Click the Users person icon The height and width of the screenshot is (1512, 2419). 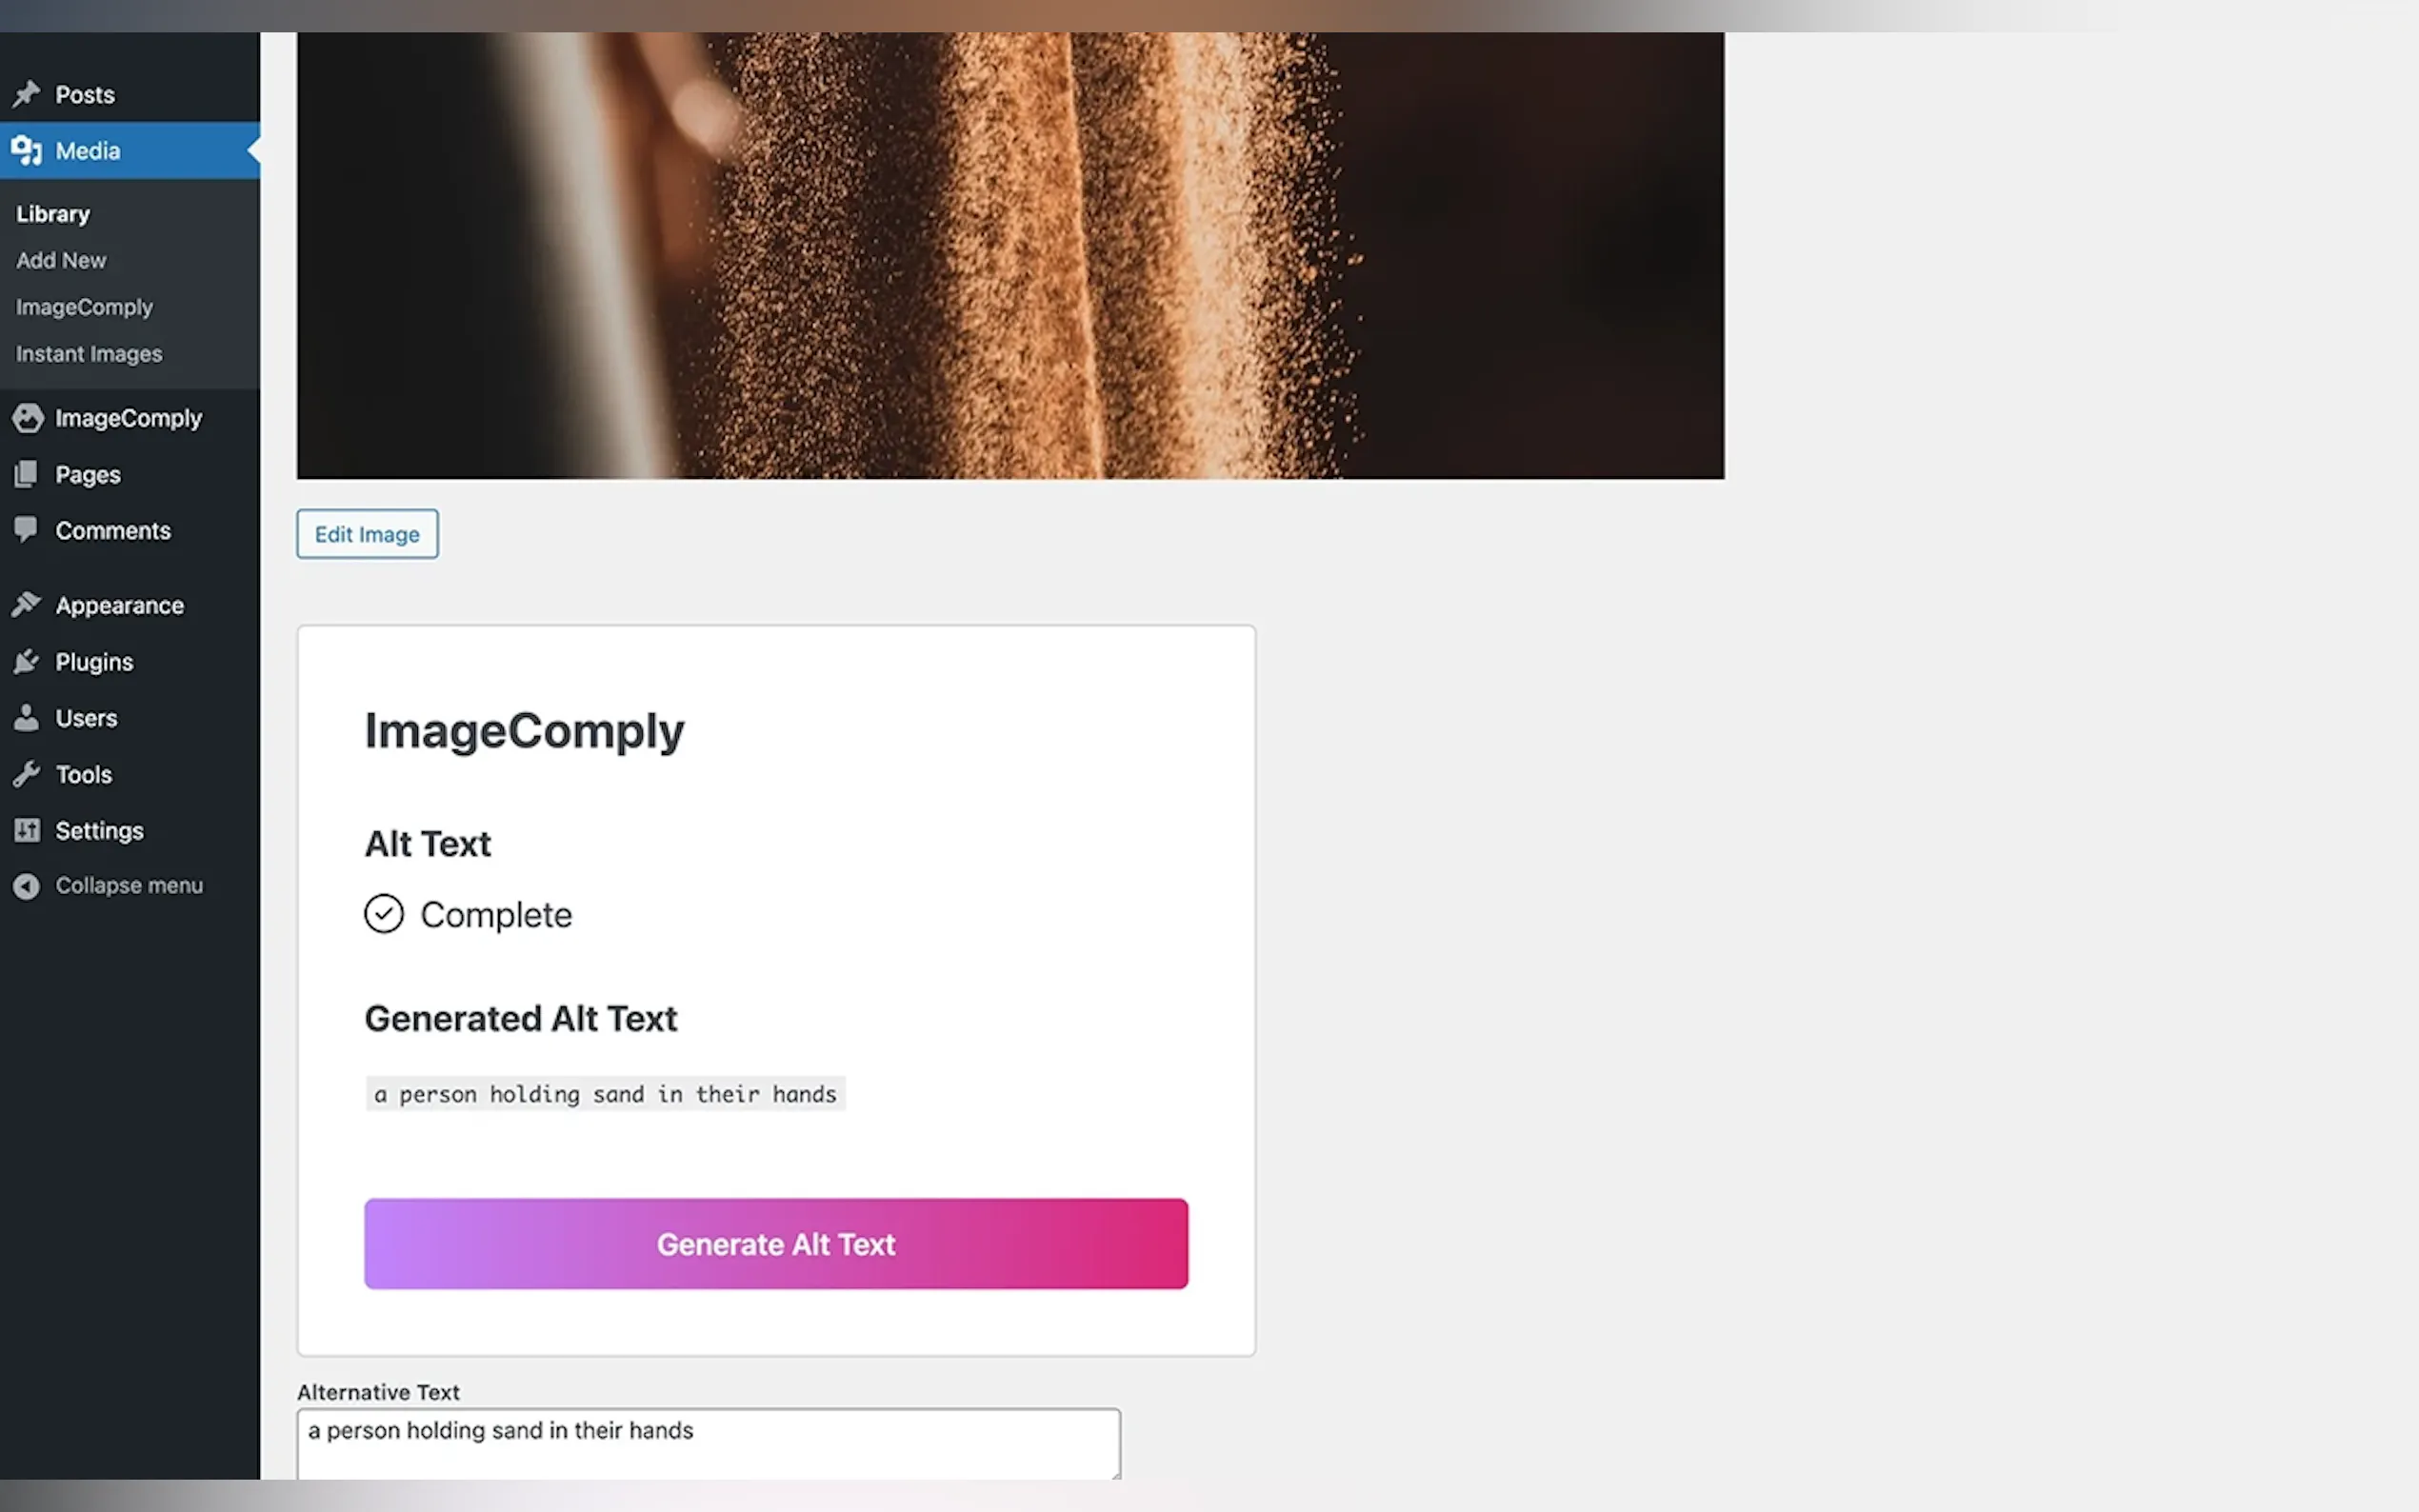click(27, 718)
